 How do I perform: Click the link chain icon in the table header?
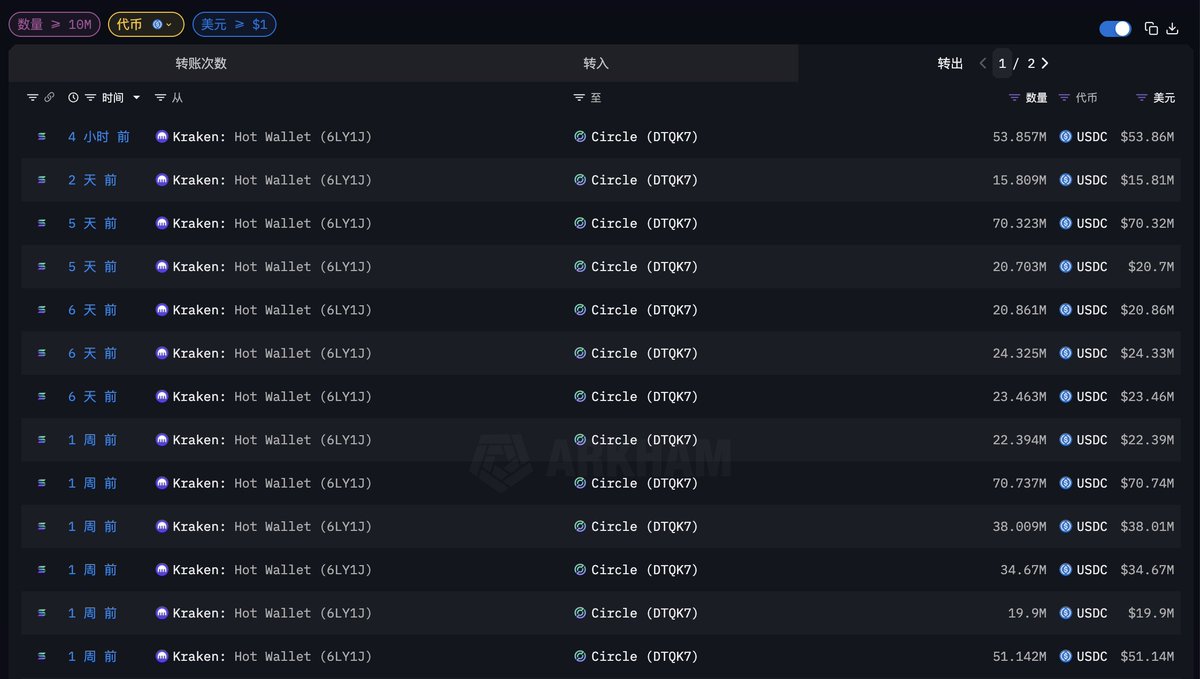49,98
